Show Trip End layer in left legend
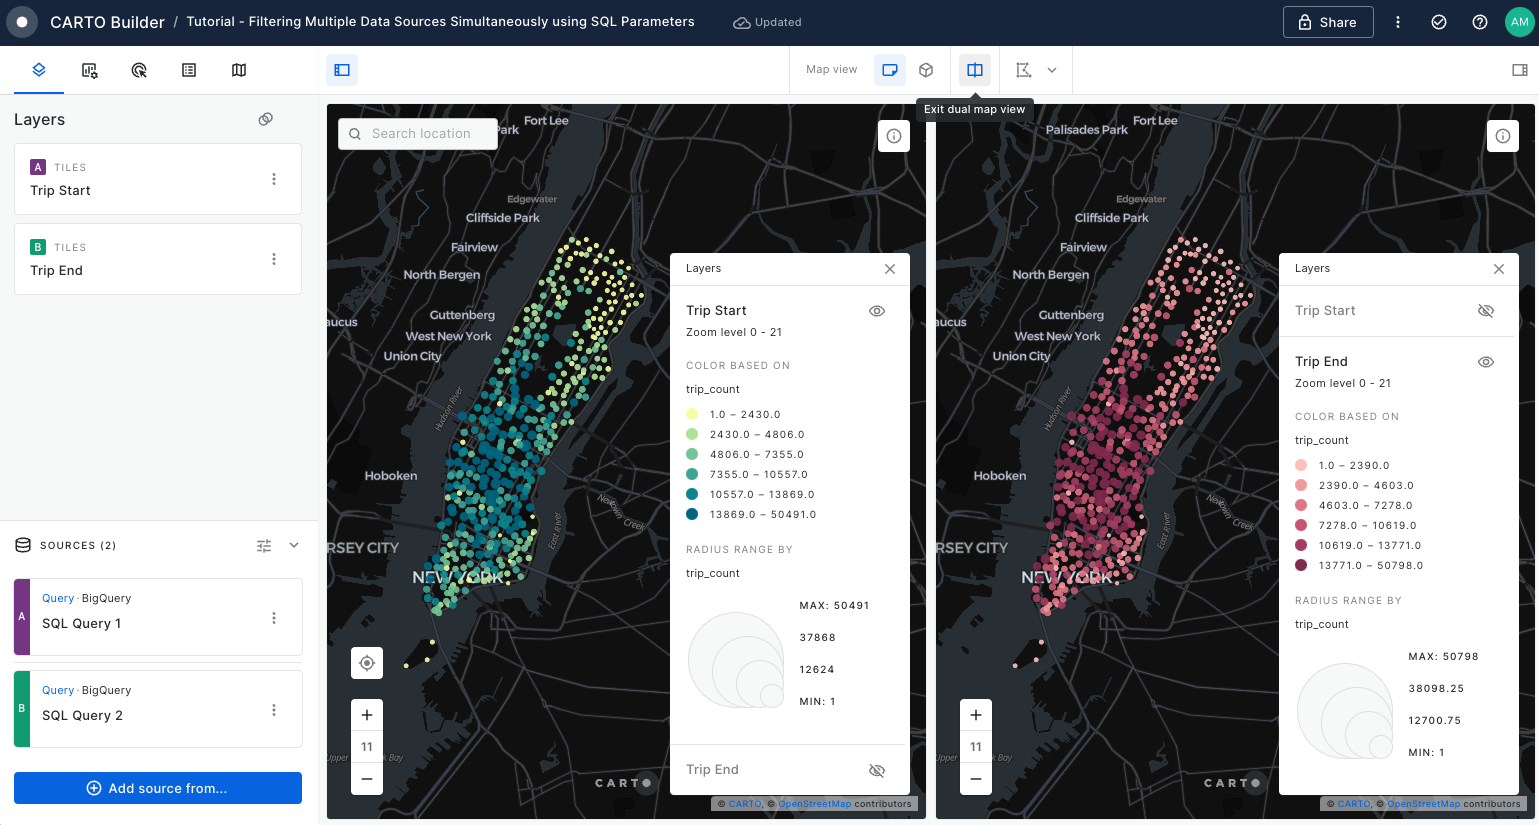The height and width of the screenshot is (825, 1539). pyautogui.click(x=877, y=770)
